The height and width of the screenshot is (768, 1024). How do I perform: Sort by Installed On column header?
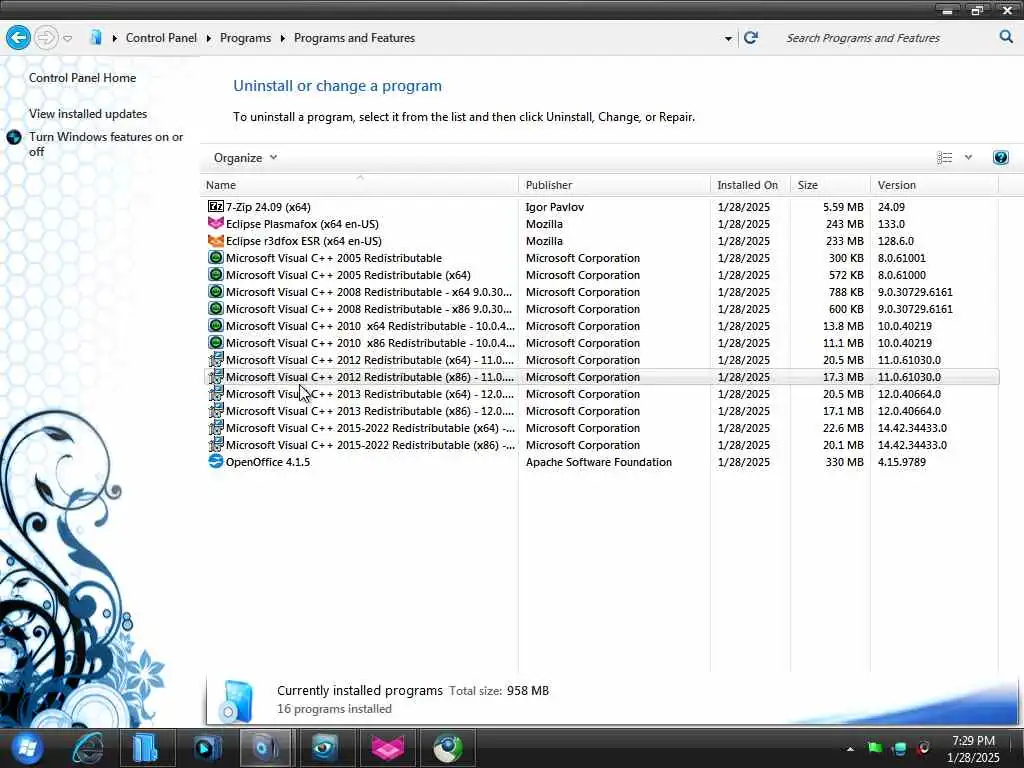pos(750,185)
